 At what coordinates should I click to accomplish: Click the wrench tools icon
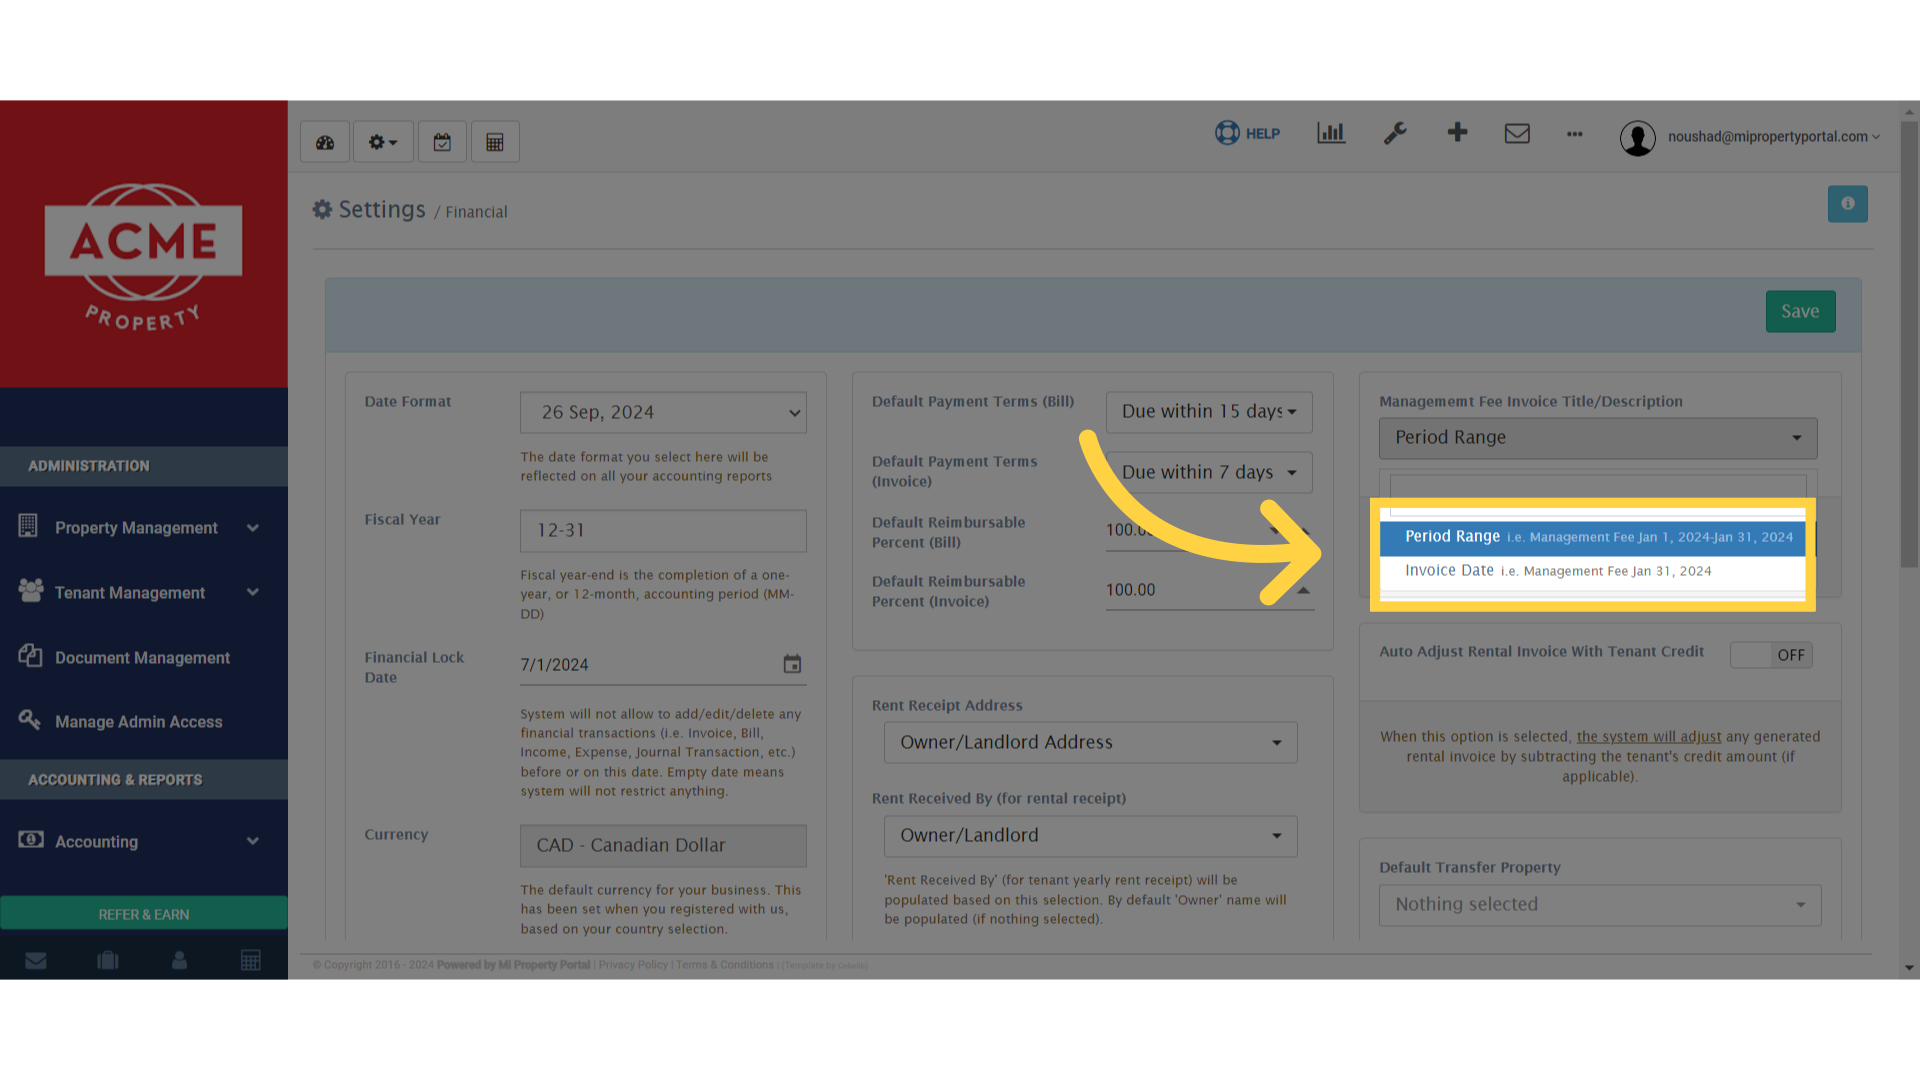pos(1395,133)
